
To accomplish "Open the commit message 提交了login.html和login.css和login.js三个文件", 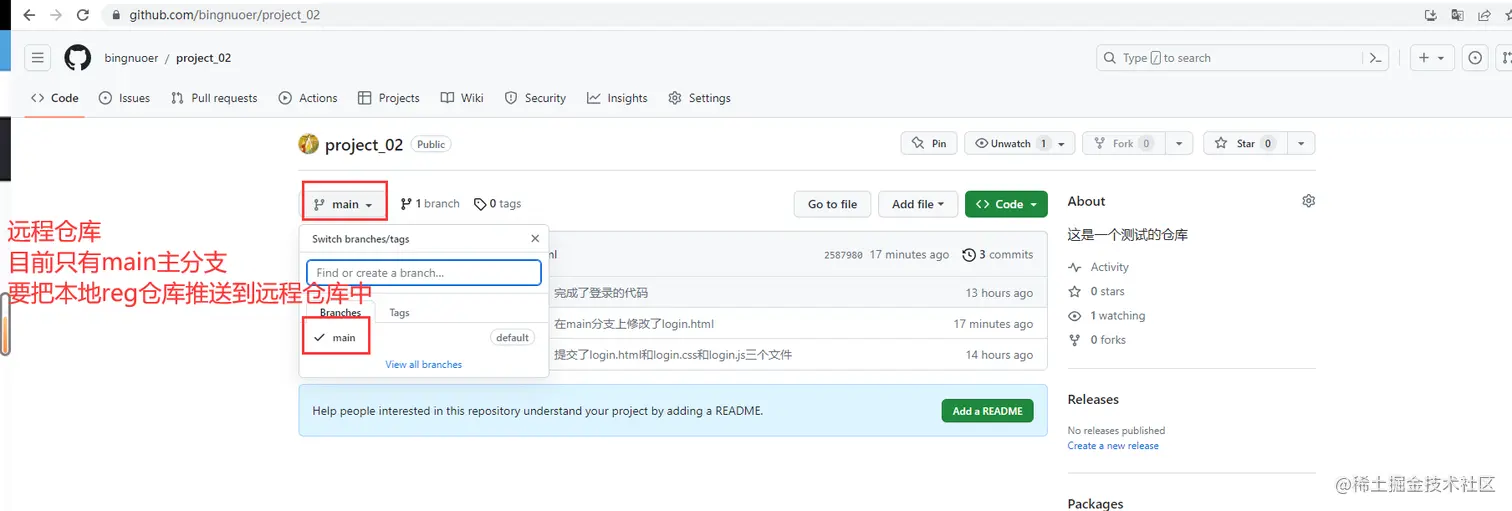I will click(x=673, y=355).
